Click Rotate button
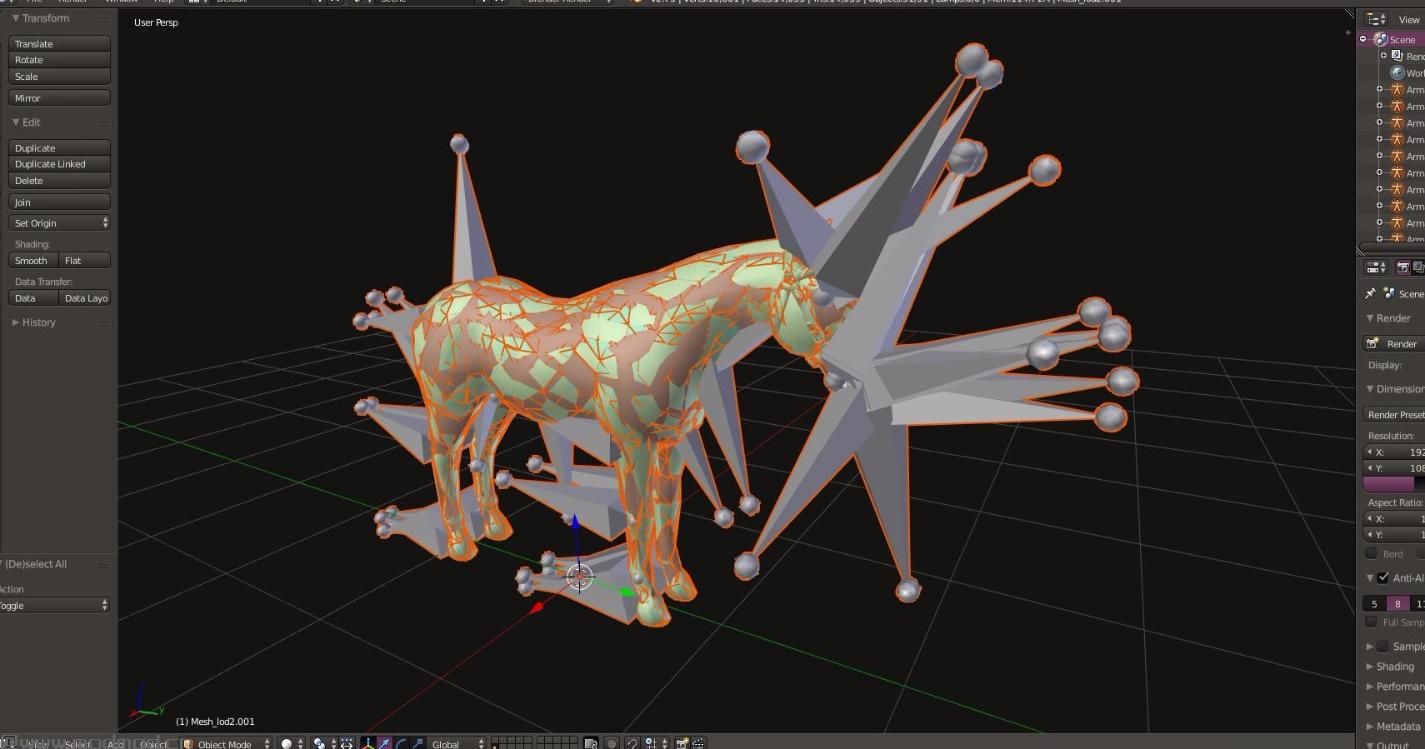This screenshot has width=1425, height=749. click(59, 60)
